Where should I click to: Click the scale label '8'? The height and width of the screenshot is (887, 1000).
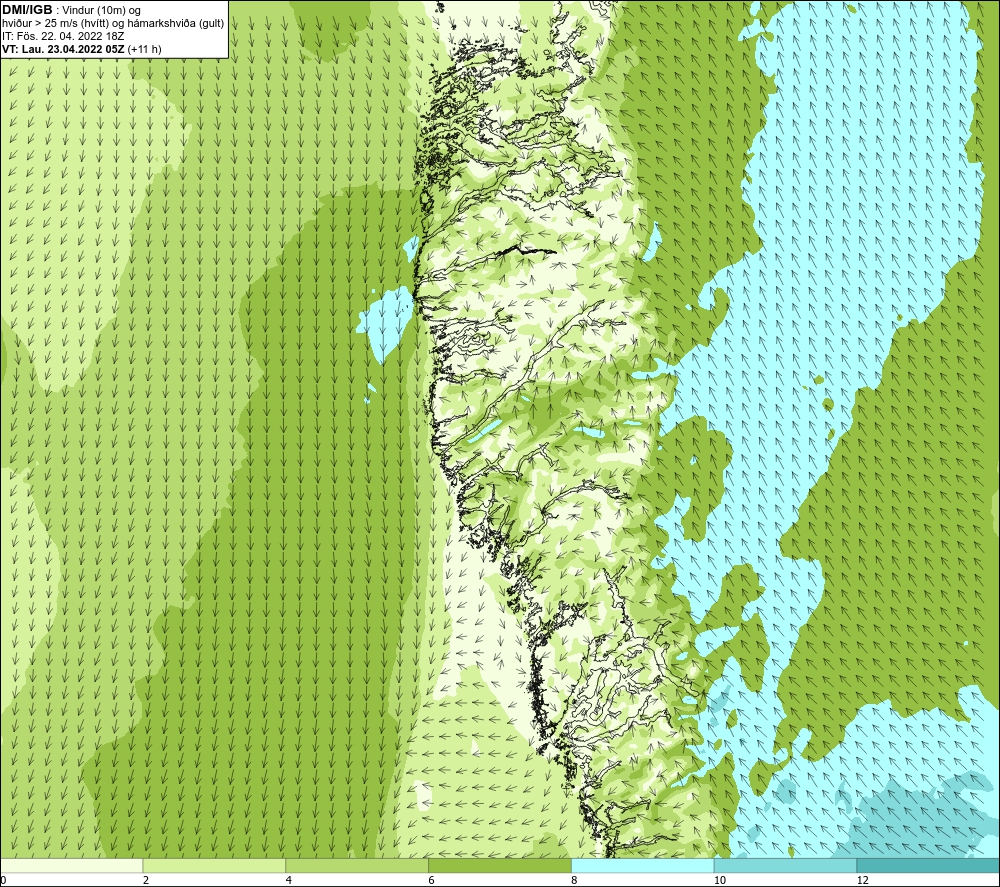point(575,881)
